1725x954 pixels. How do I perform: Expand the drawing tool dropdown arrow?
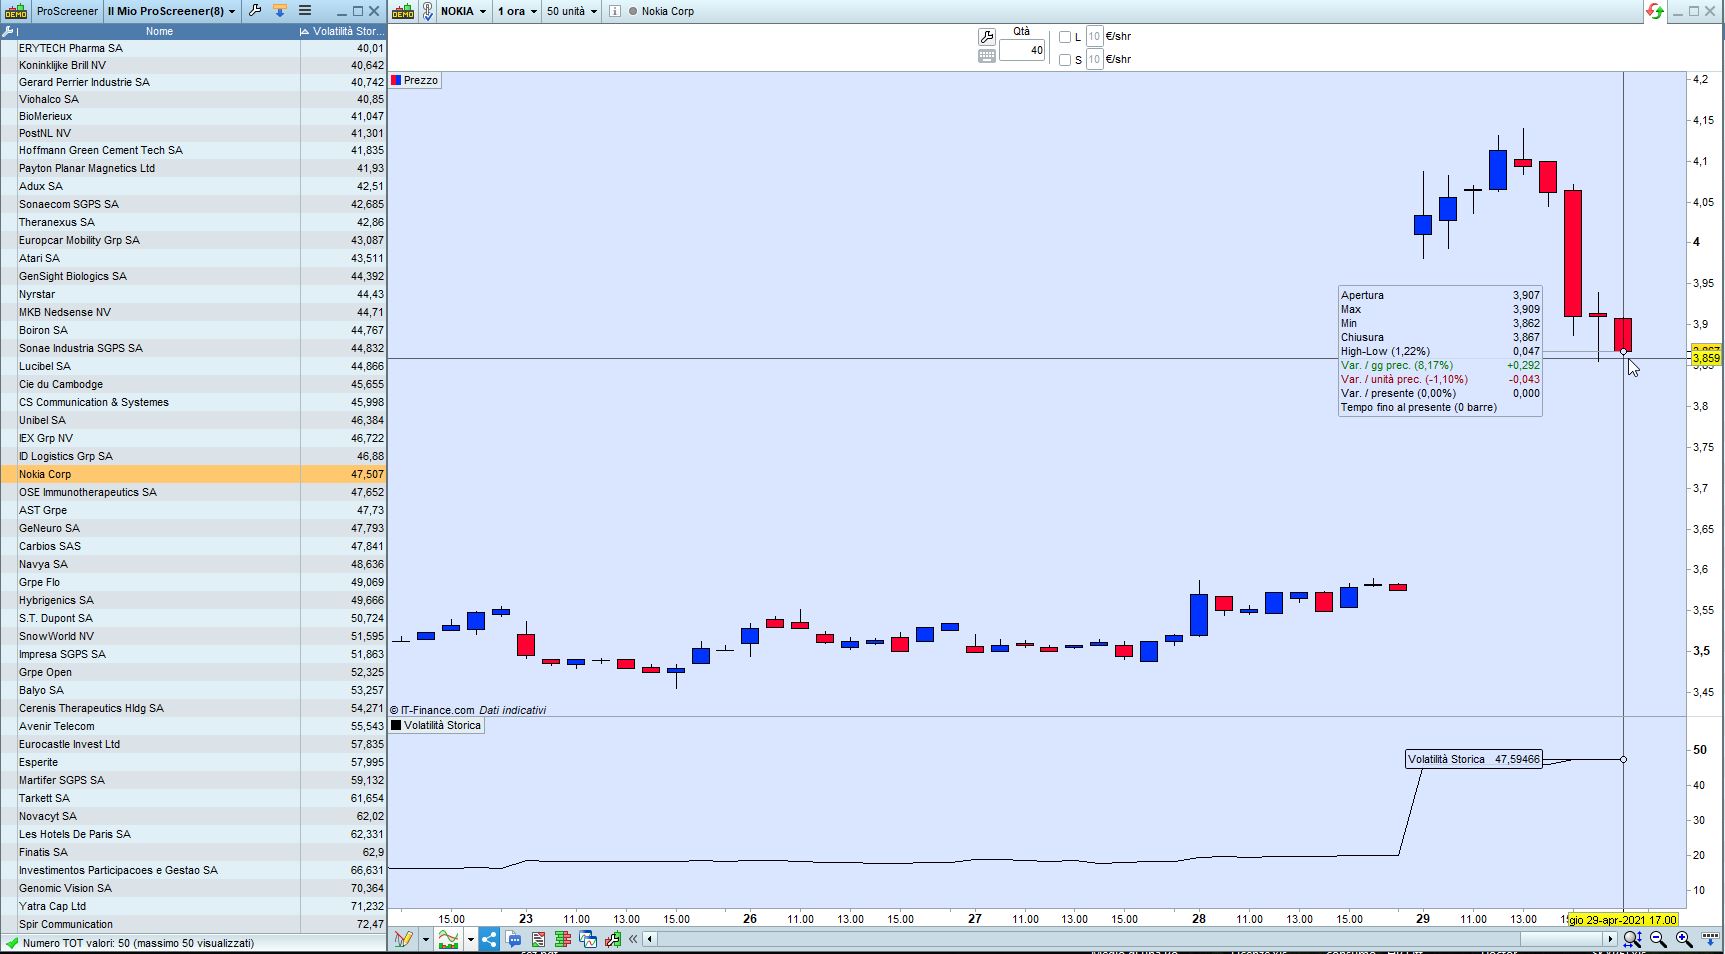(425, 939)
